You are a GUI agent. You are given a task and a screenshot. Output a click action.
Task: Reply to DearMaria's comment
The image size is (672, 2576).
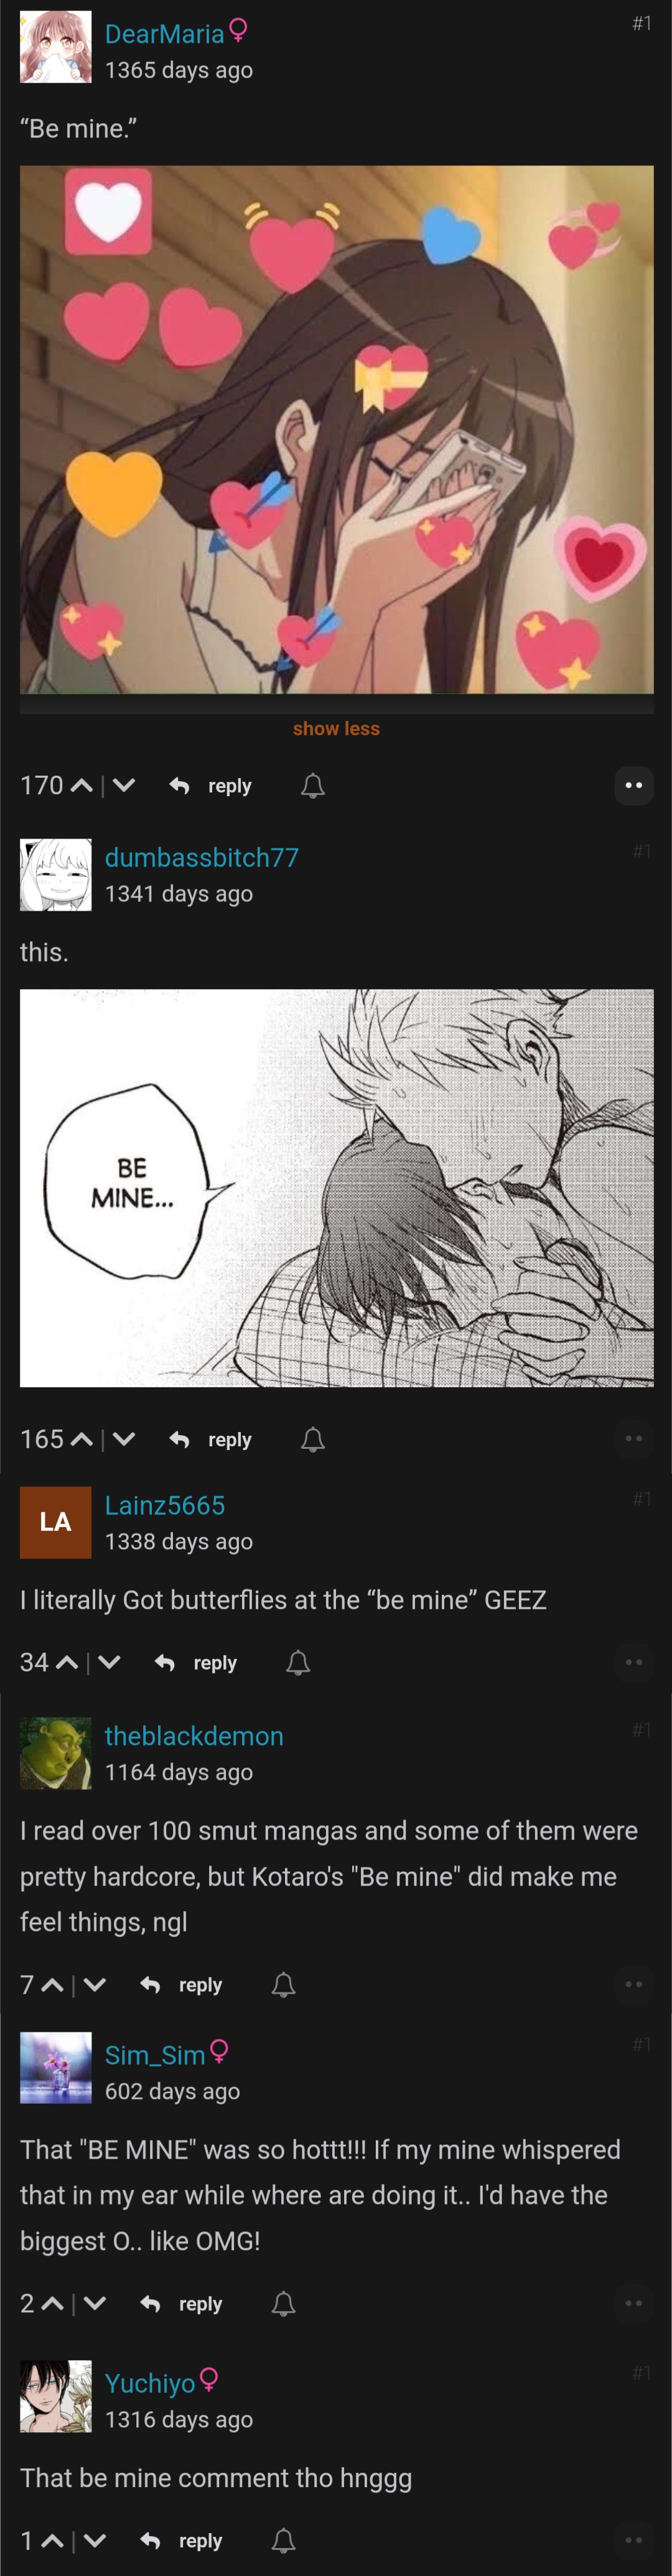pyautogui.click(x=210, y=786)
